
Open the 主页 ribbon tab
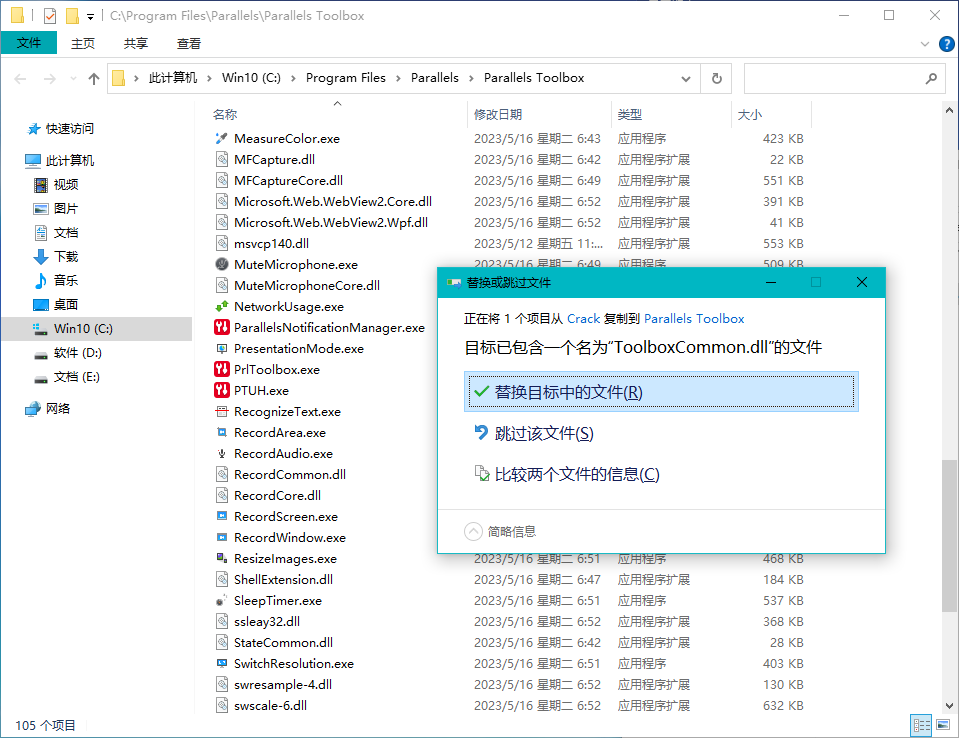[x=83, y=43]
